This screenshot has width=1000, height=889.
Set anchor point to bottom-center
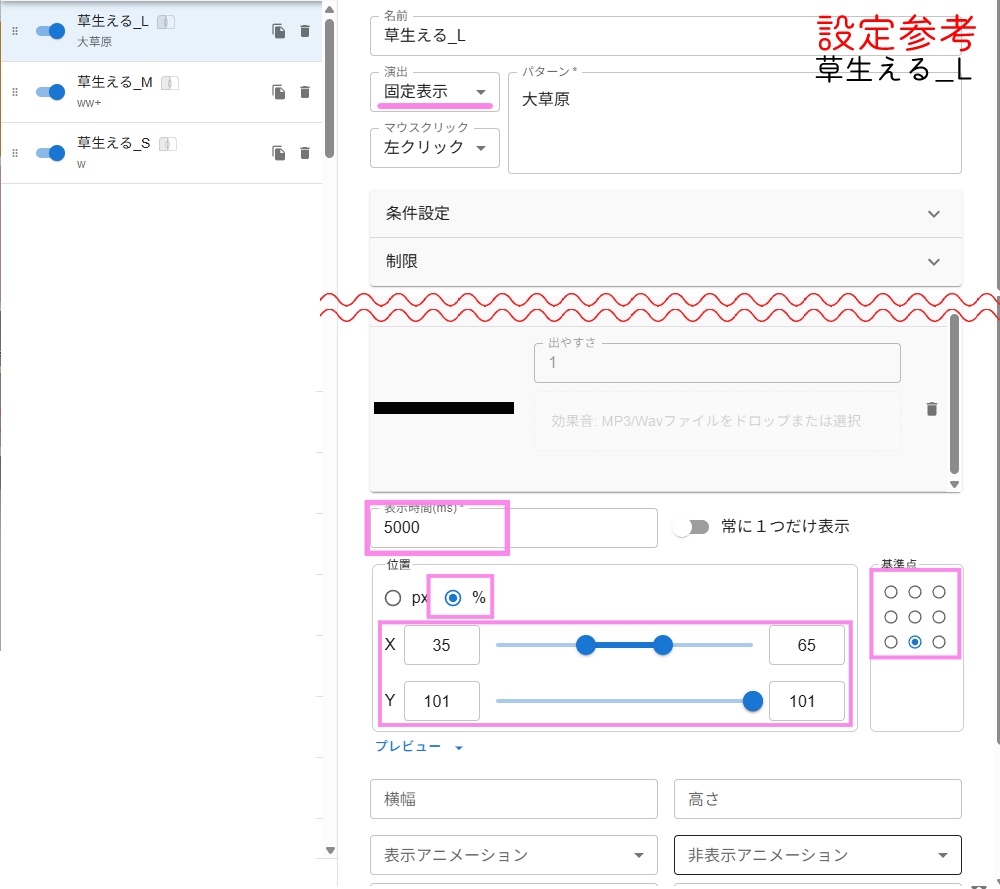915,642
